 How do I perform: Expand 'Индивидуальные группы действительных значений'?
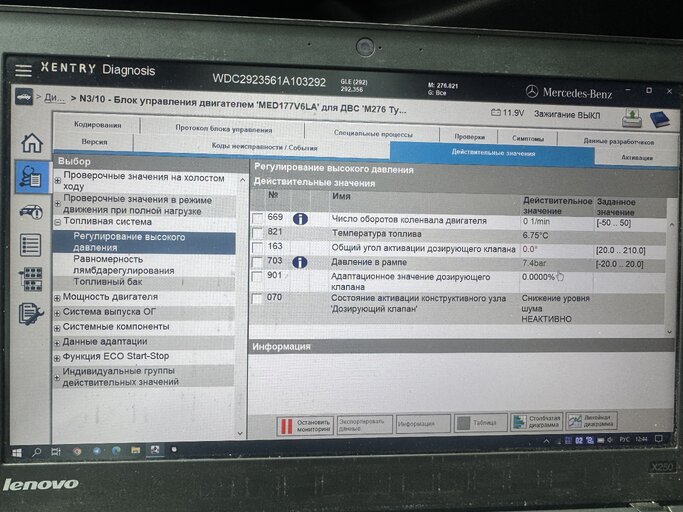pos(57,377)
